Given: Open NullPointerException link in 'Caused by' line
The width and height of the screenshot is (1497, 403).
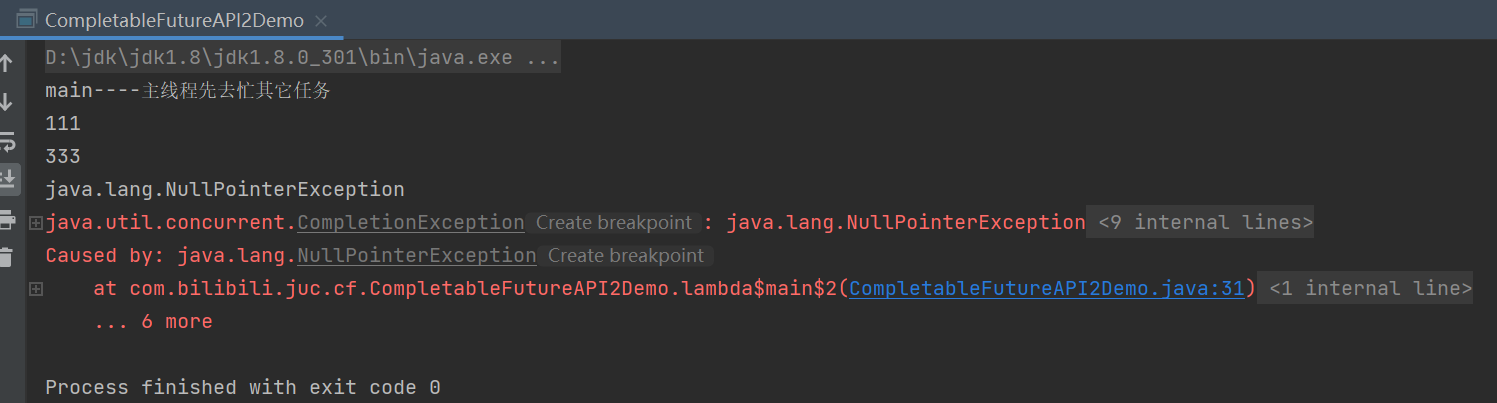Looking at the screenshot, I should [x=416, y=256].
